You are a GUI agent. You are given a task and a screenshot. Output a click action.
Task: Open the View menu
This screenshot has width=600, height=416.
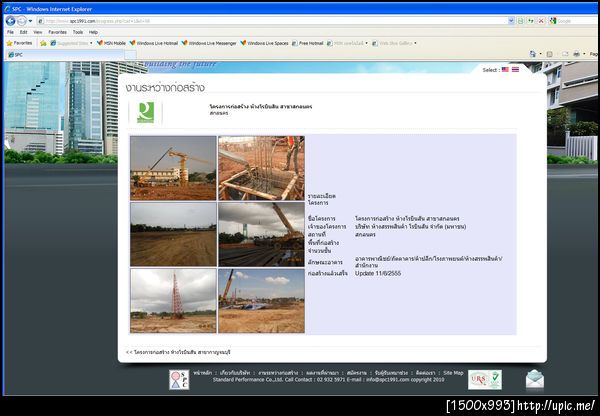pos(38,32)
